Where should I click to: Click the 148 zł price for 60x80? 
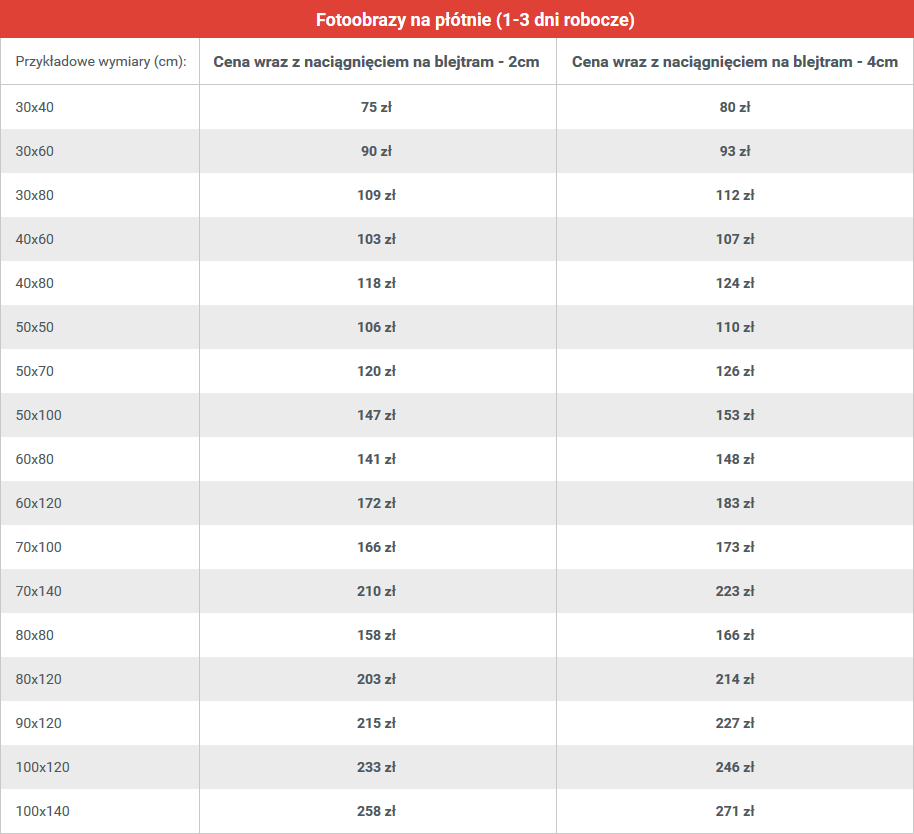[x=735, y=459]
